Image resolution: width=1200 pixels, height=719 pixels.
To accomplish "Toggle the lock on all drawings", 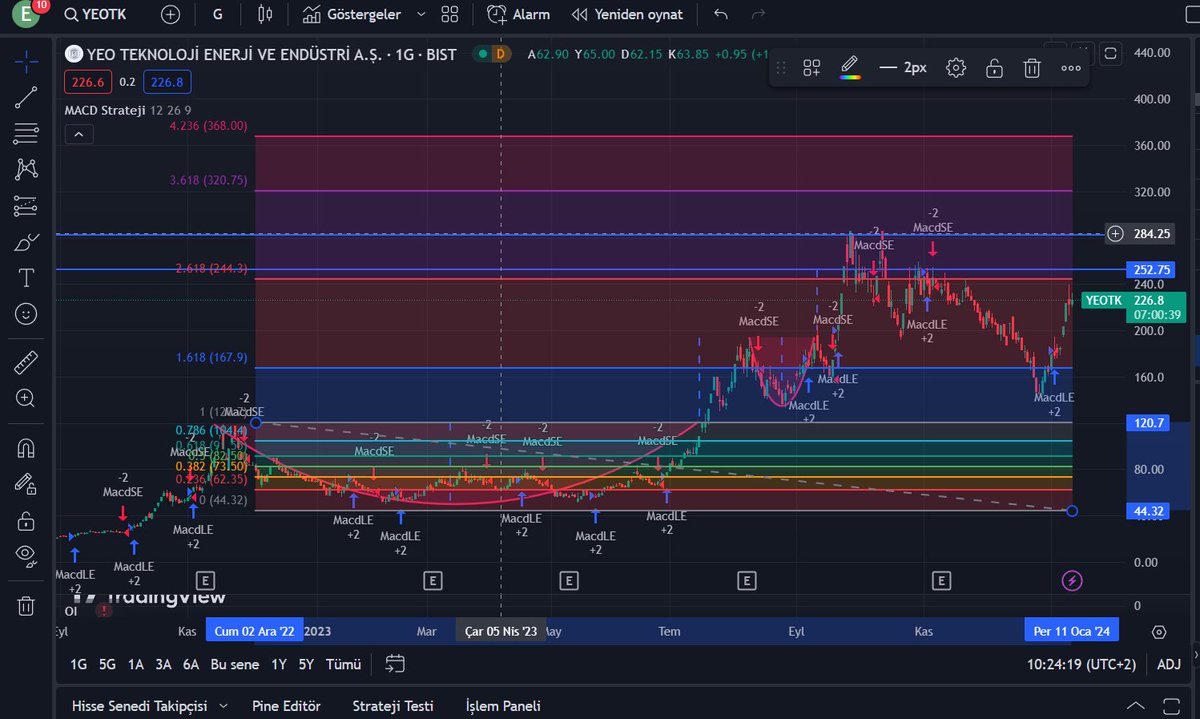I will [x=26, y=520].
